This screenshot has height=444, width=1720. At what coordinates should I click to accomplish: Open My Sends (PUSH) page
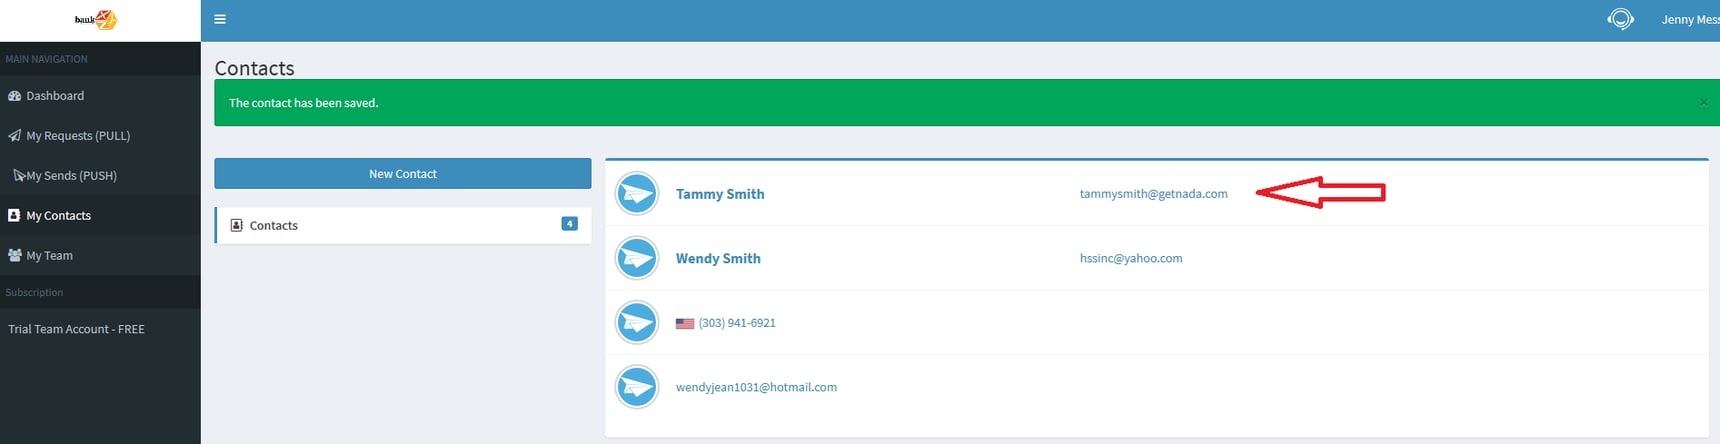(x=100, y=176)
